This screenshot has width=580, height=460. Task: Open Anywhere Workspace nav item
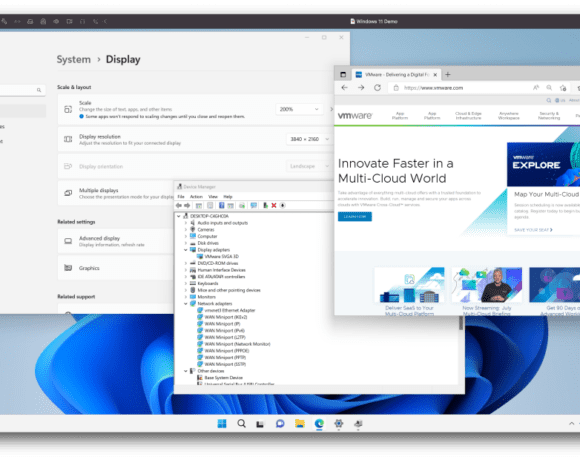(509, 116)
